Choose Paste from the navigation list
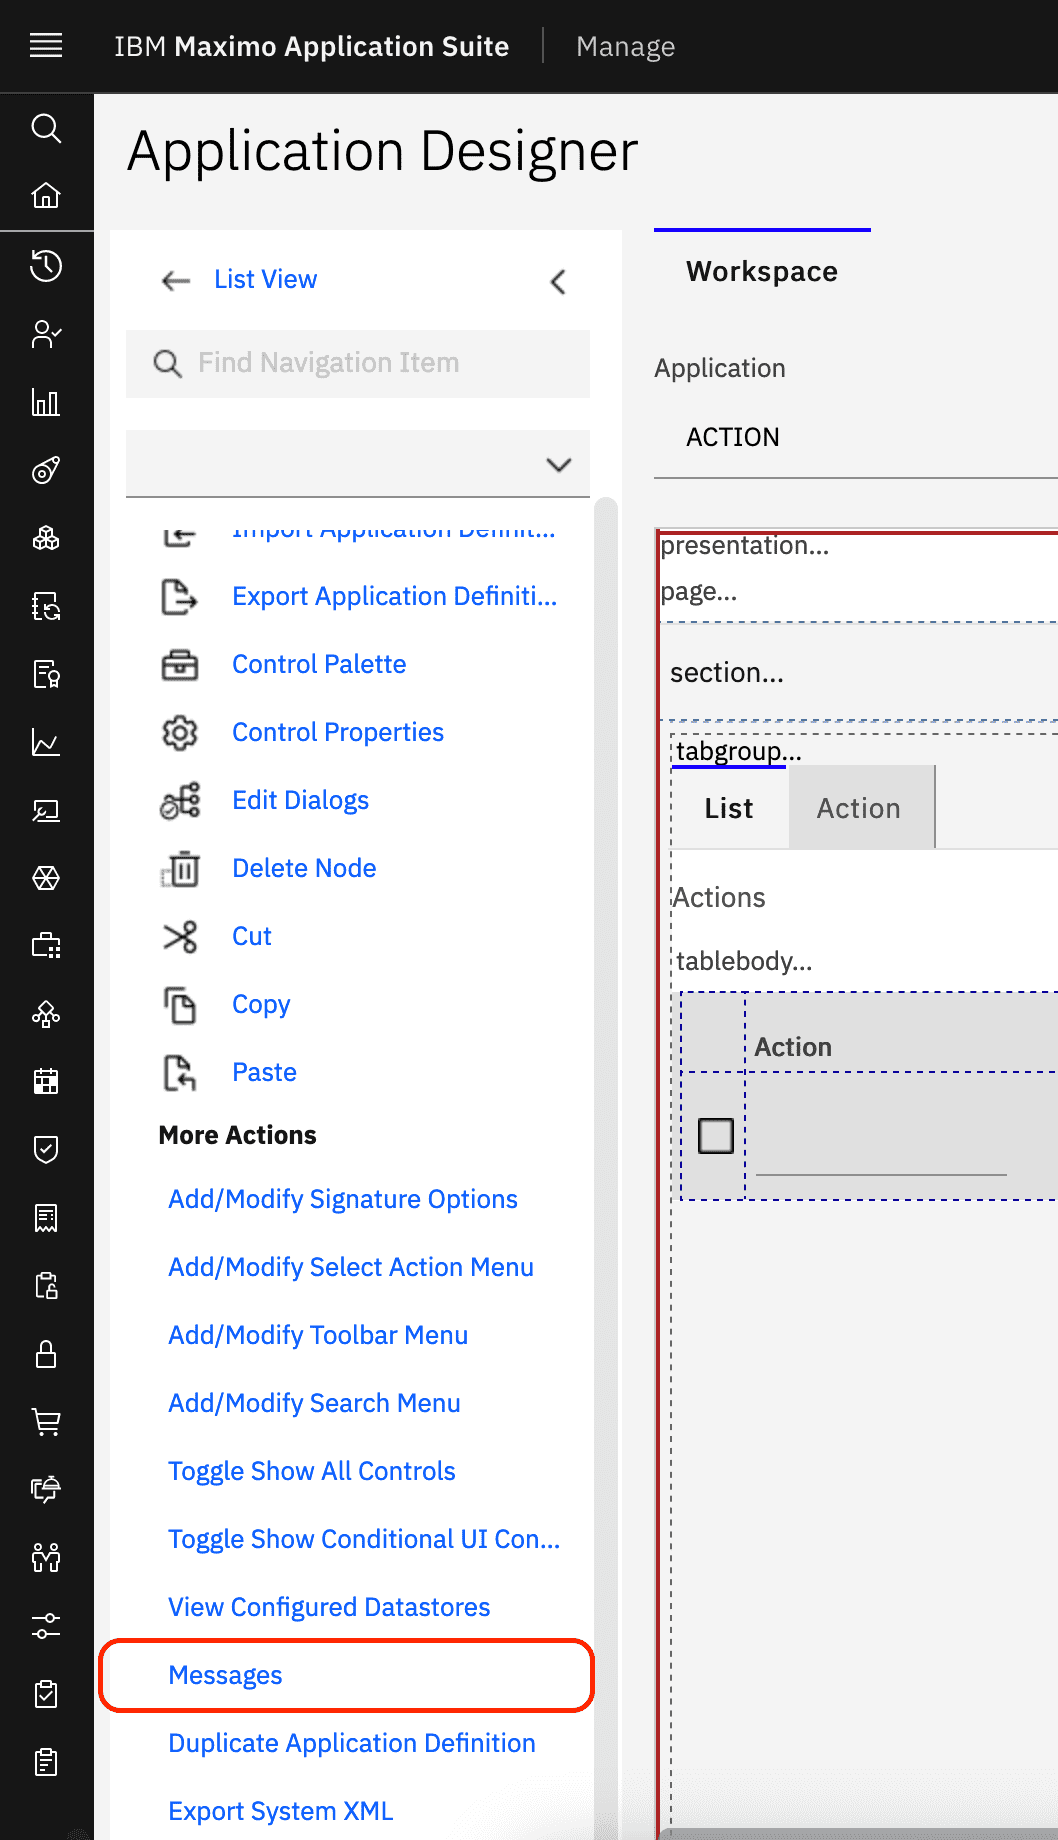The width and height of the screenshot is (1058, 1840). [x=264, y=1072]
